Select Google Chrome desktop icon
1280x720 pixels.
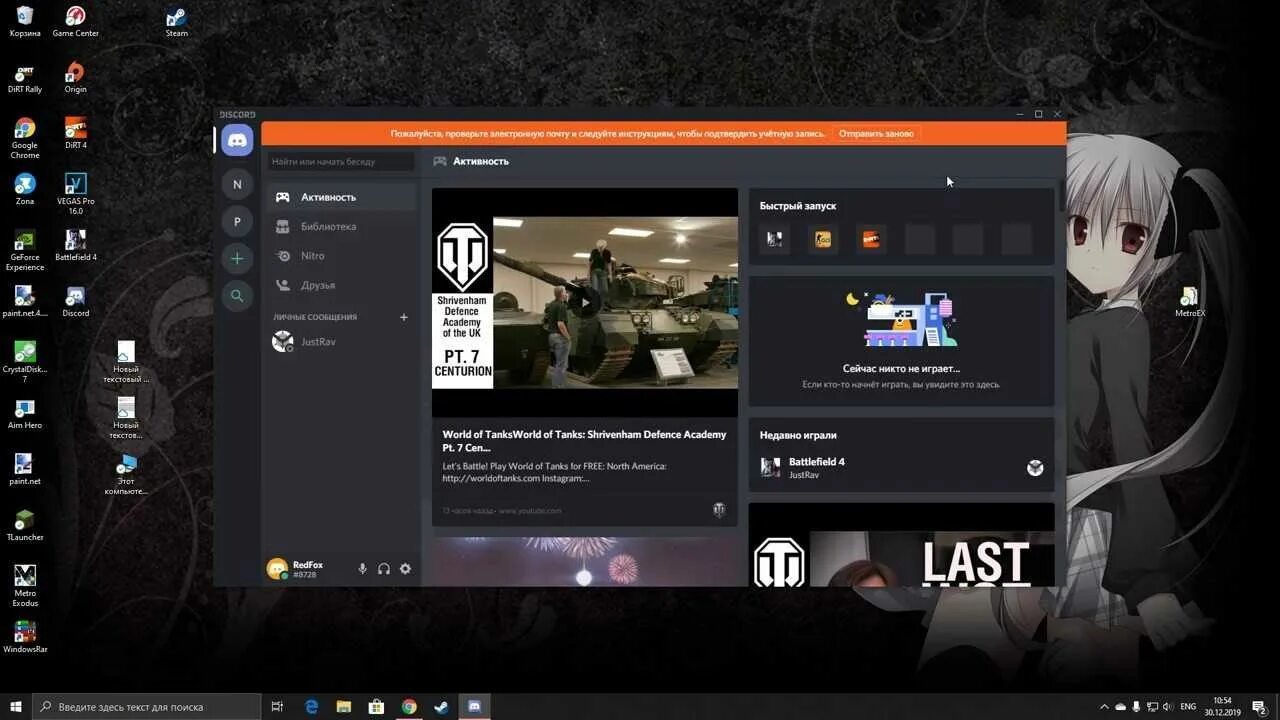pos(25,137)
